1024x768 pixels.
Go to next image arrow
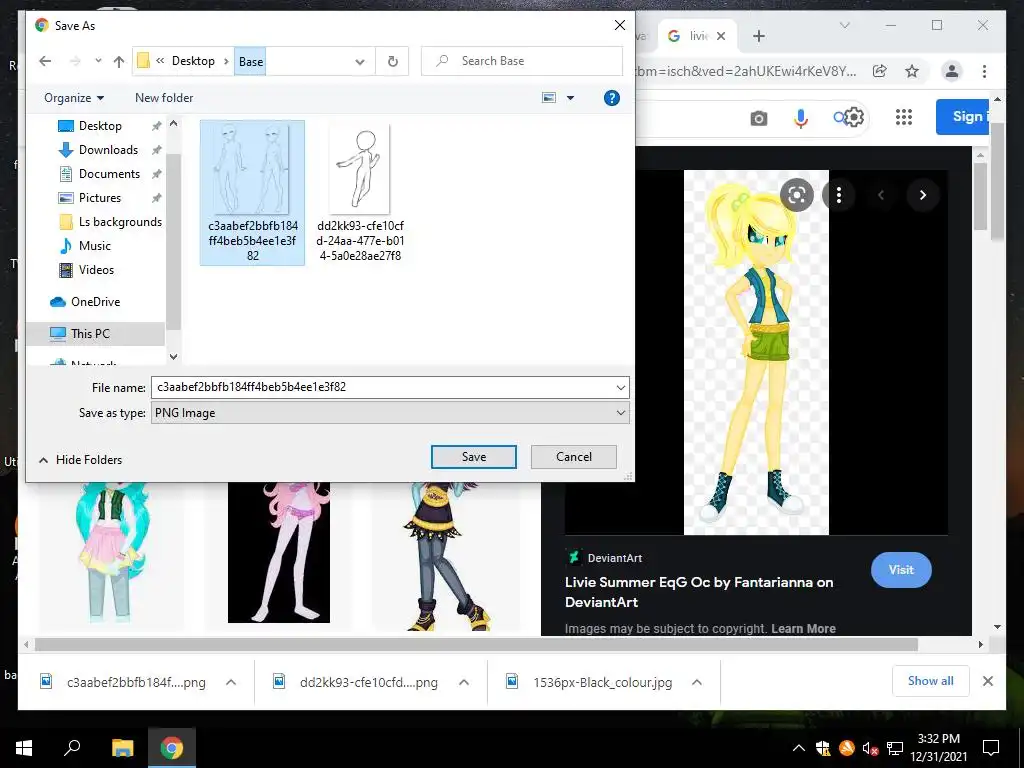(923, 195)
